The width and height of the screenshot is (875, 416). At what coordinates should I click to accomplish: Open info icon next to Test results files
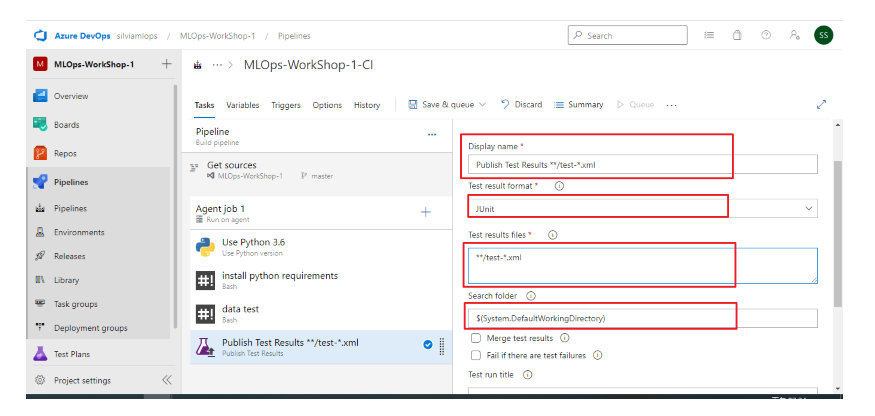552,235
